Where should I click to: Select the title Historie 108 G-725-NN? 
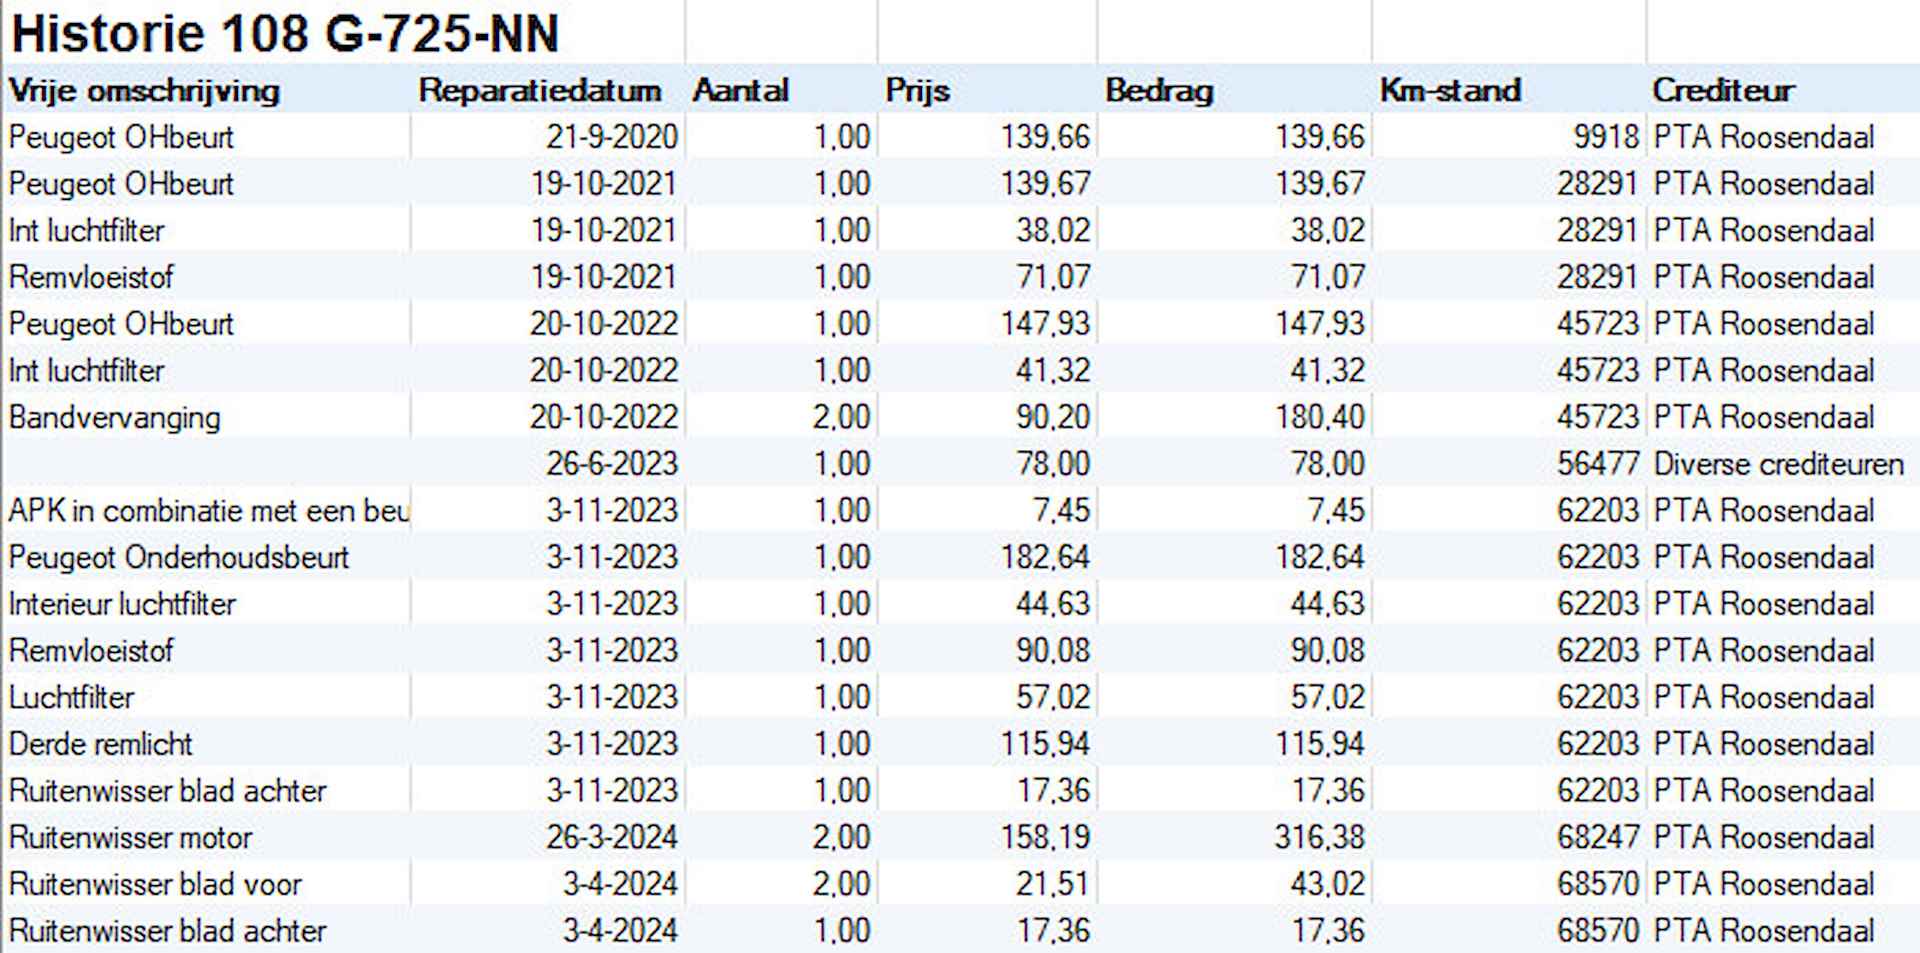point(285,33)
